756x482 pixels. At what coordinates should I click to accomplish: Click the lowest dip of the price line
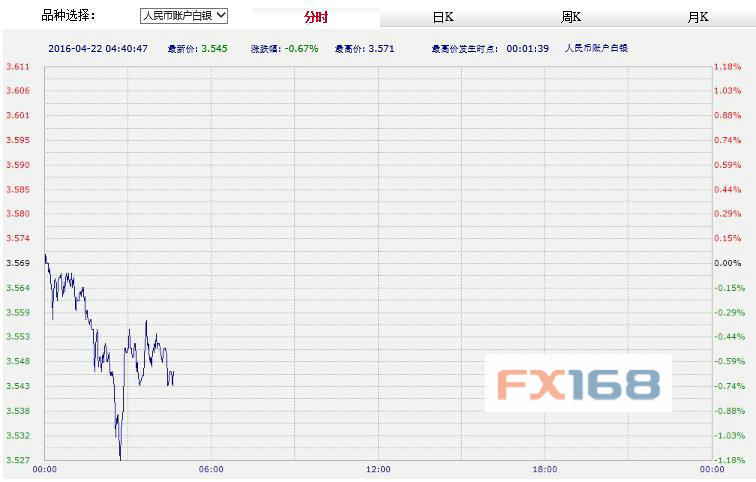pyautogui.click(x=120, y=458)
